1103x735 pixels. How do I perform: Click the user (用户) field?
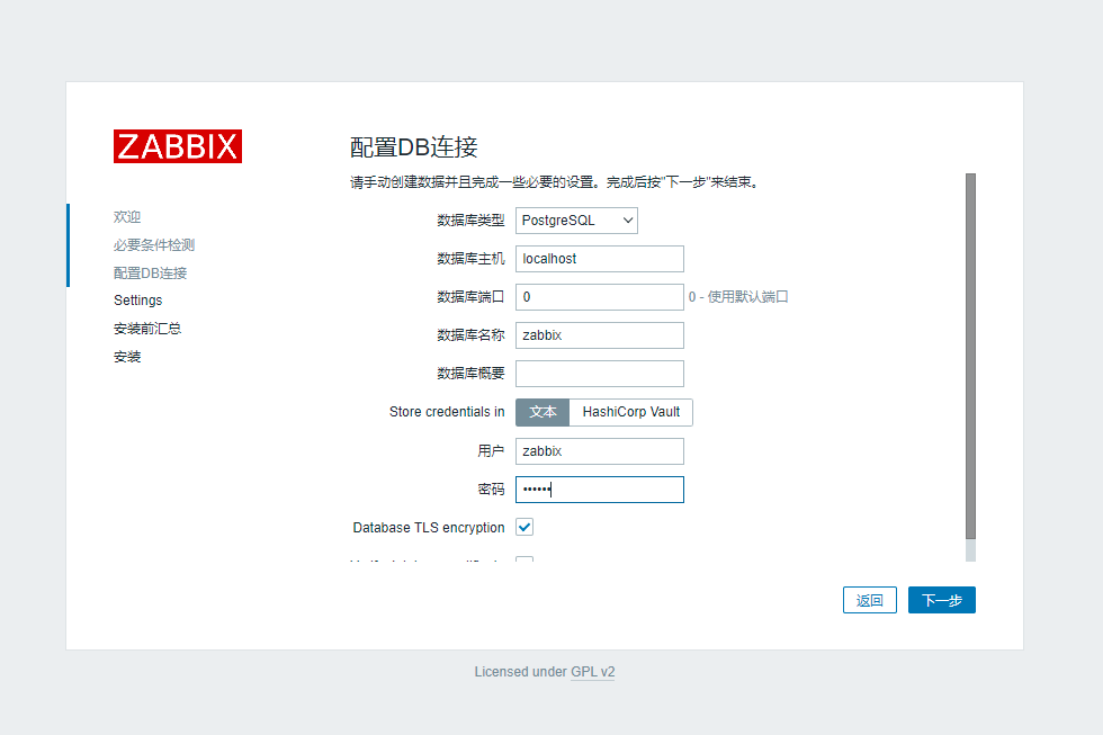599,452
